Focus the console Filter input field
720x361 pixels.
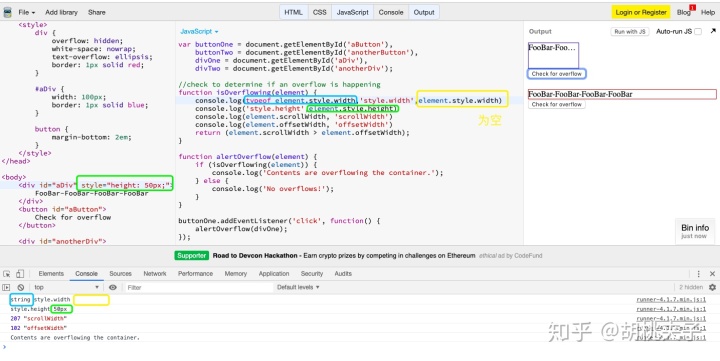198,288
